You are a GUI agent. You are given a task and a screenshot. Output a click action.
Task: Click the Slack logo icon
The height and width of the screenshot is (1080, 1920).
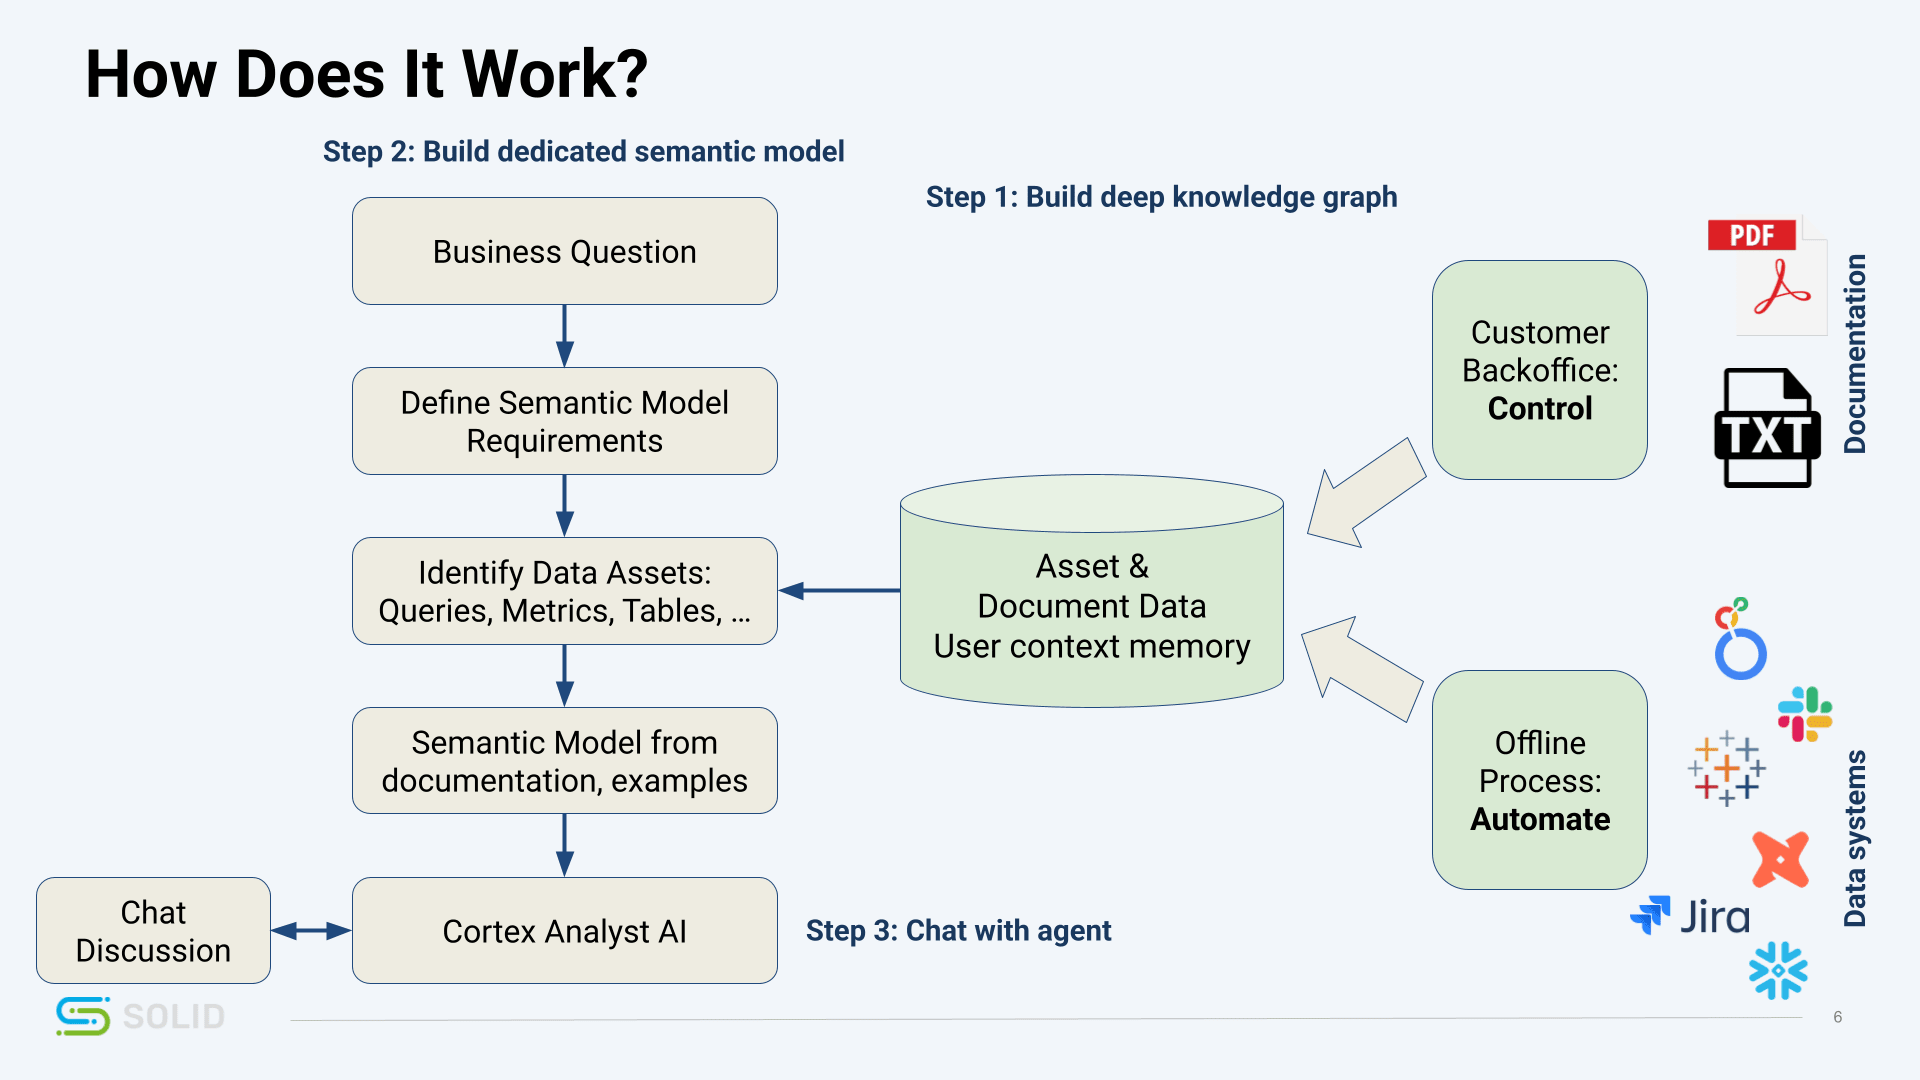[x=1804, y=714]
